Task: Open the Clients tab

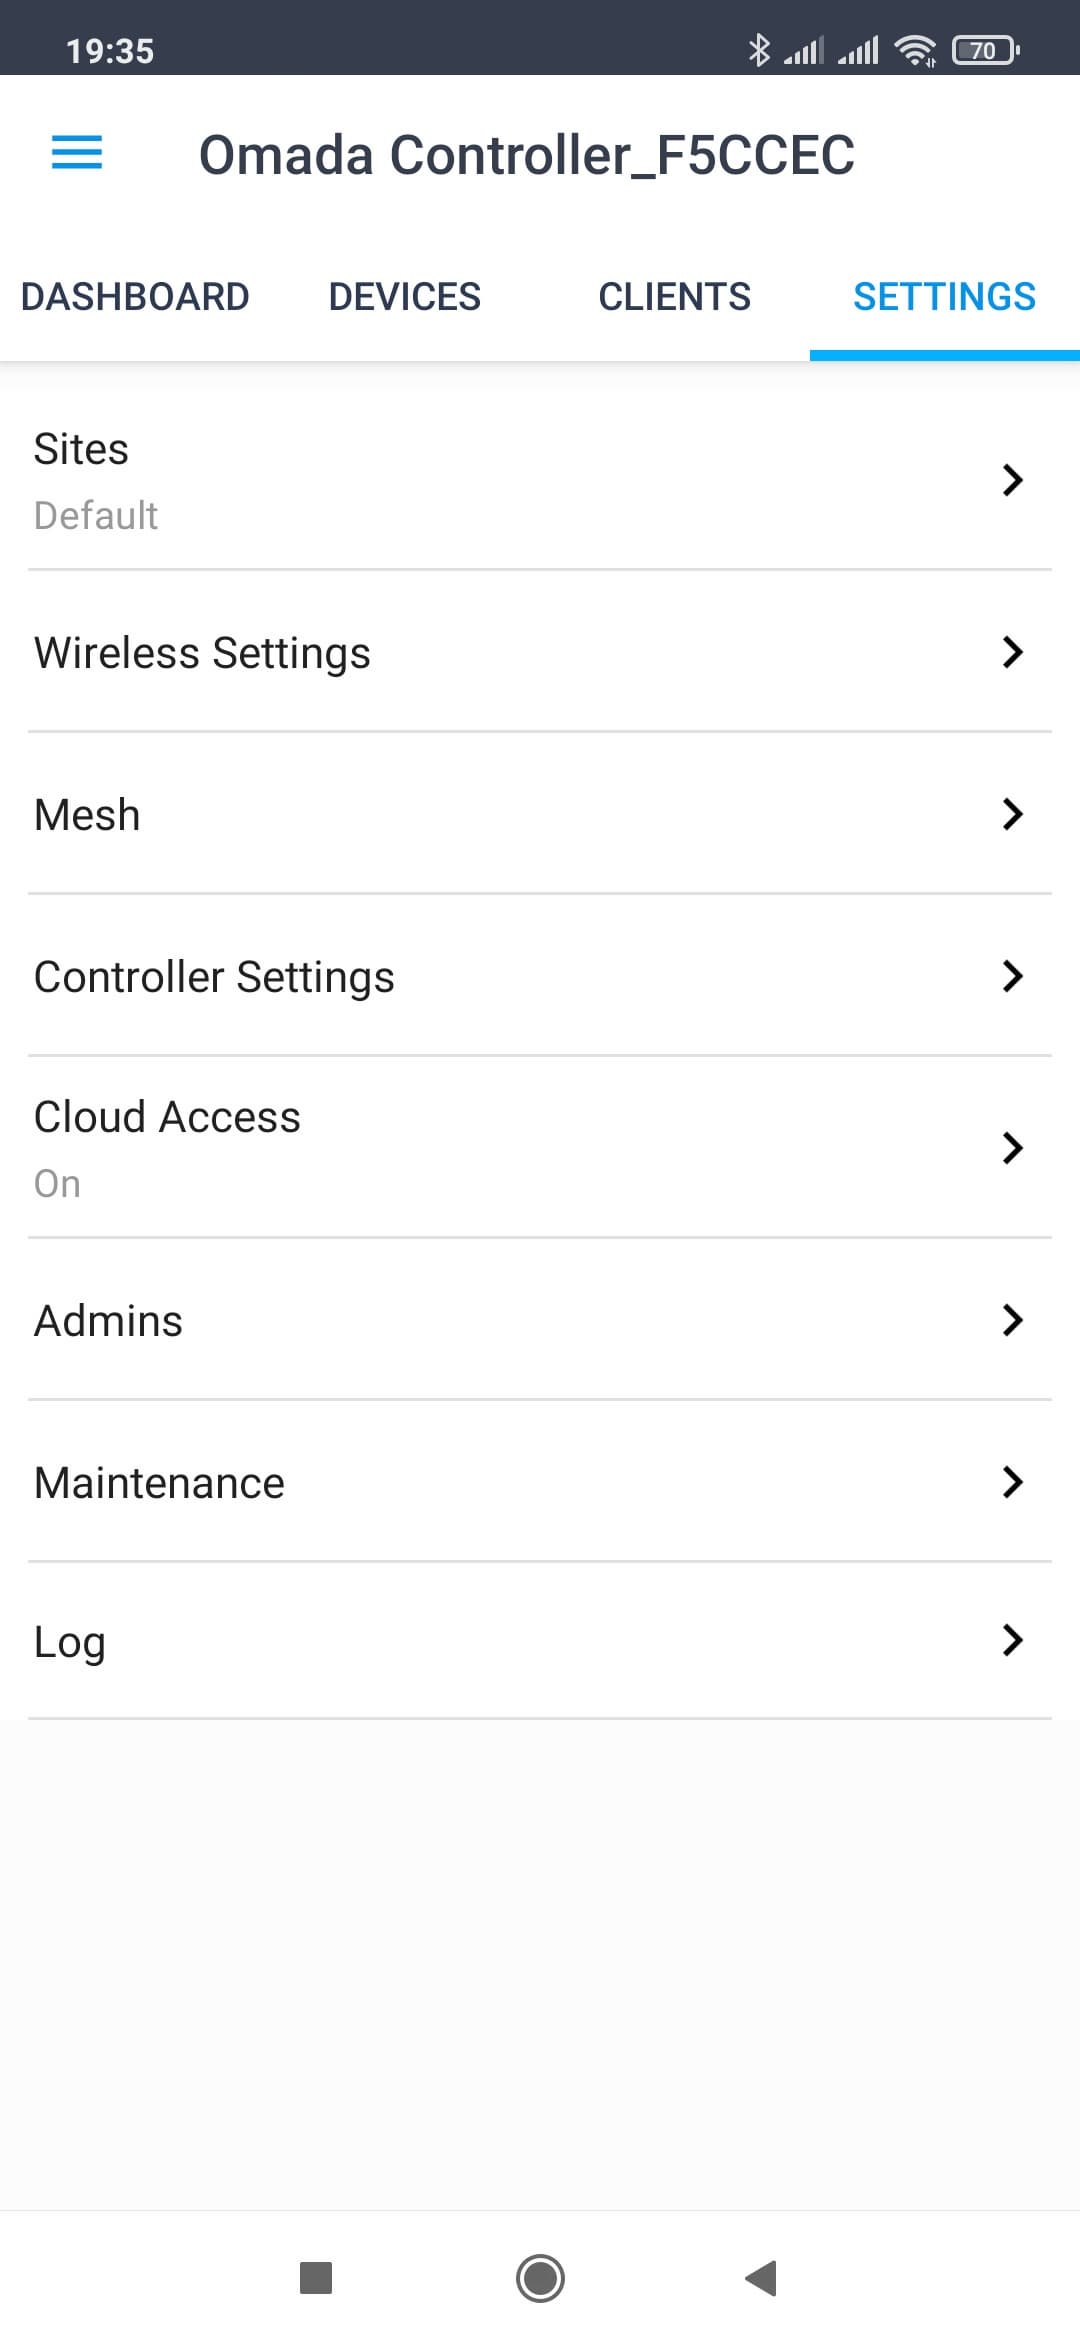Action: pyautogui.click(x=675, y=297)
